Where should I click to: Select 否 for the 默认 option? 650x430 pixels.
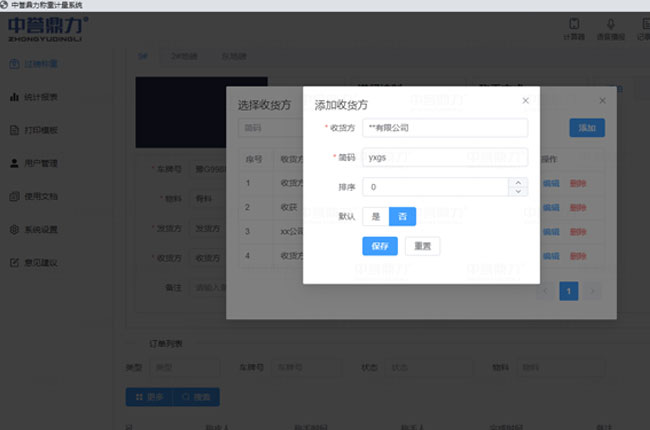pos(402,216)
